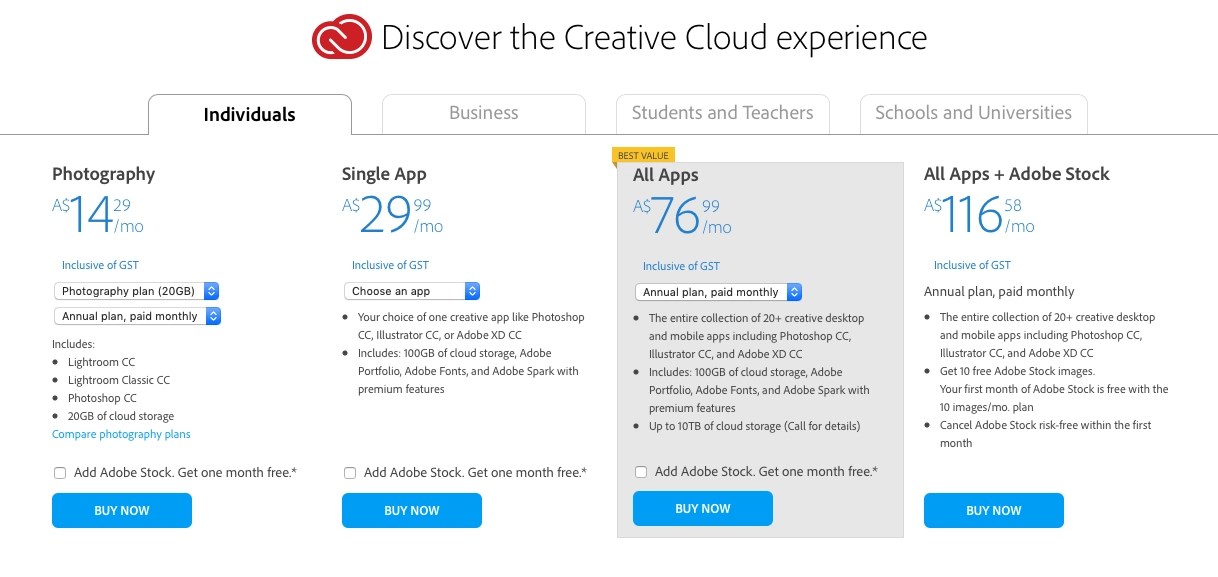This screenshot has height=577, width=1218.
Task: Select the Schools and Universities tab
Action: click(x=972, y=113)
